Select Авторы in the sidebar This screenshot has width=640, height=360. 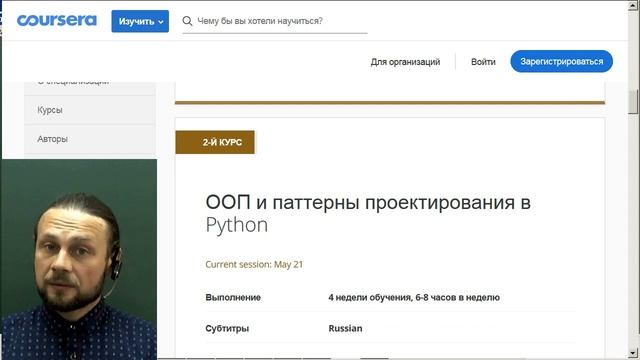[x=90, y=139]
